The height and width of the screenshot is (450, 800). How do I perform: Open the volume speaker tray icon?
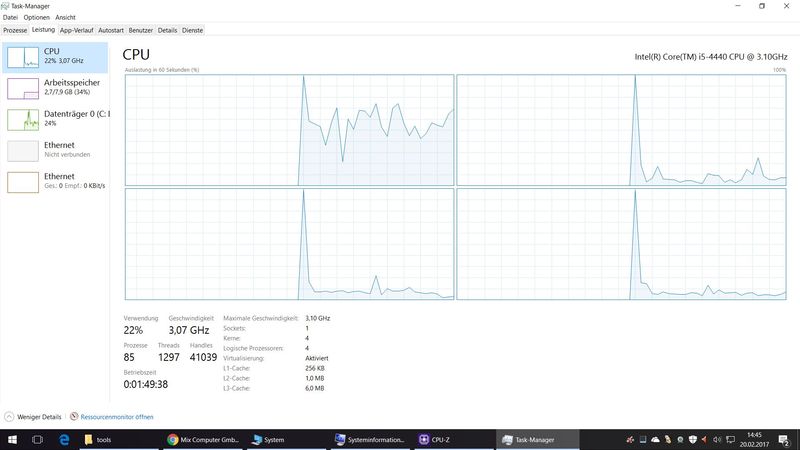pos(717,440)
